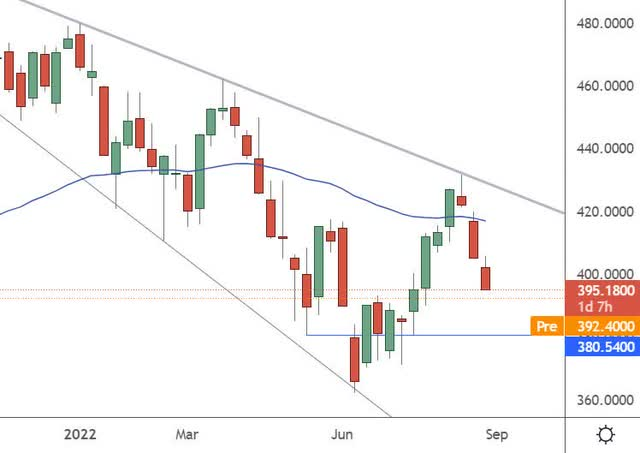Select the Jun label on time axis
The height and width of the screenshot is (453, 640).
[x=343, y=434]
